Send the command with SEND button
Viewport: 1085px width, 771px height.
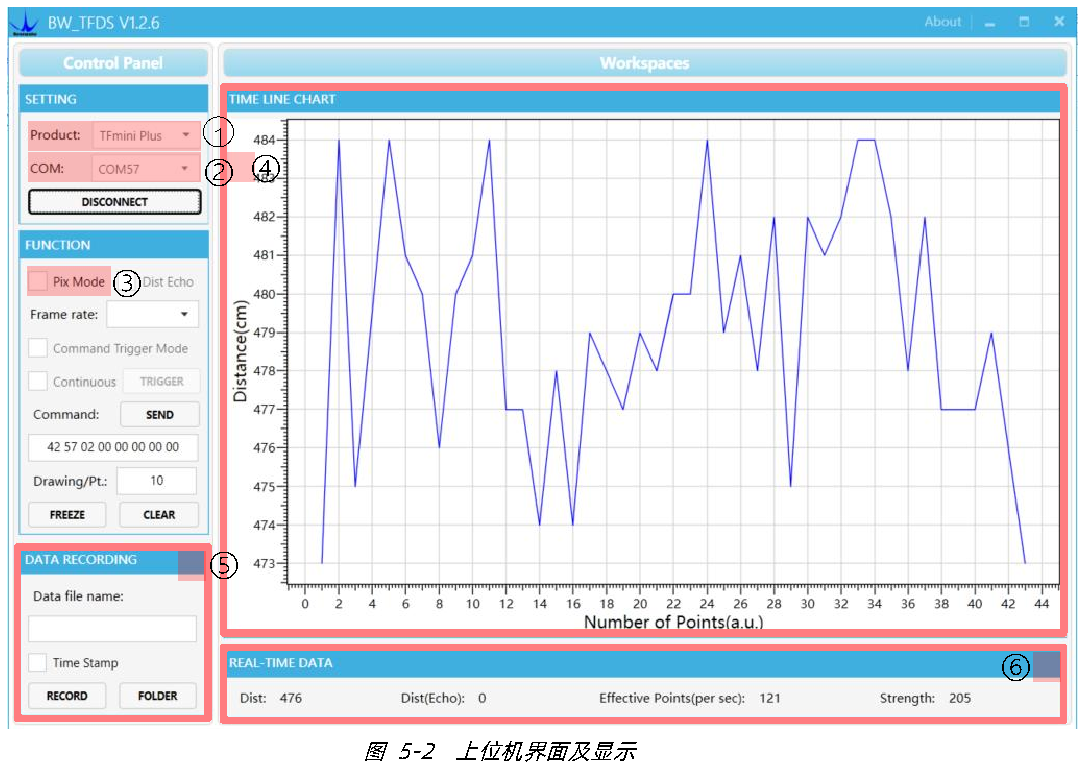click(160, 415)
